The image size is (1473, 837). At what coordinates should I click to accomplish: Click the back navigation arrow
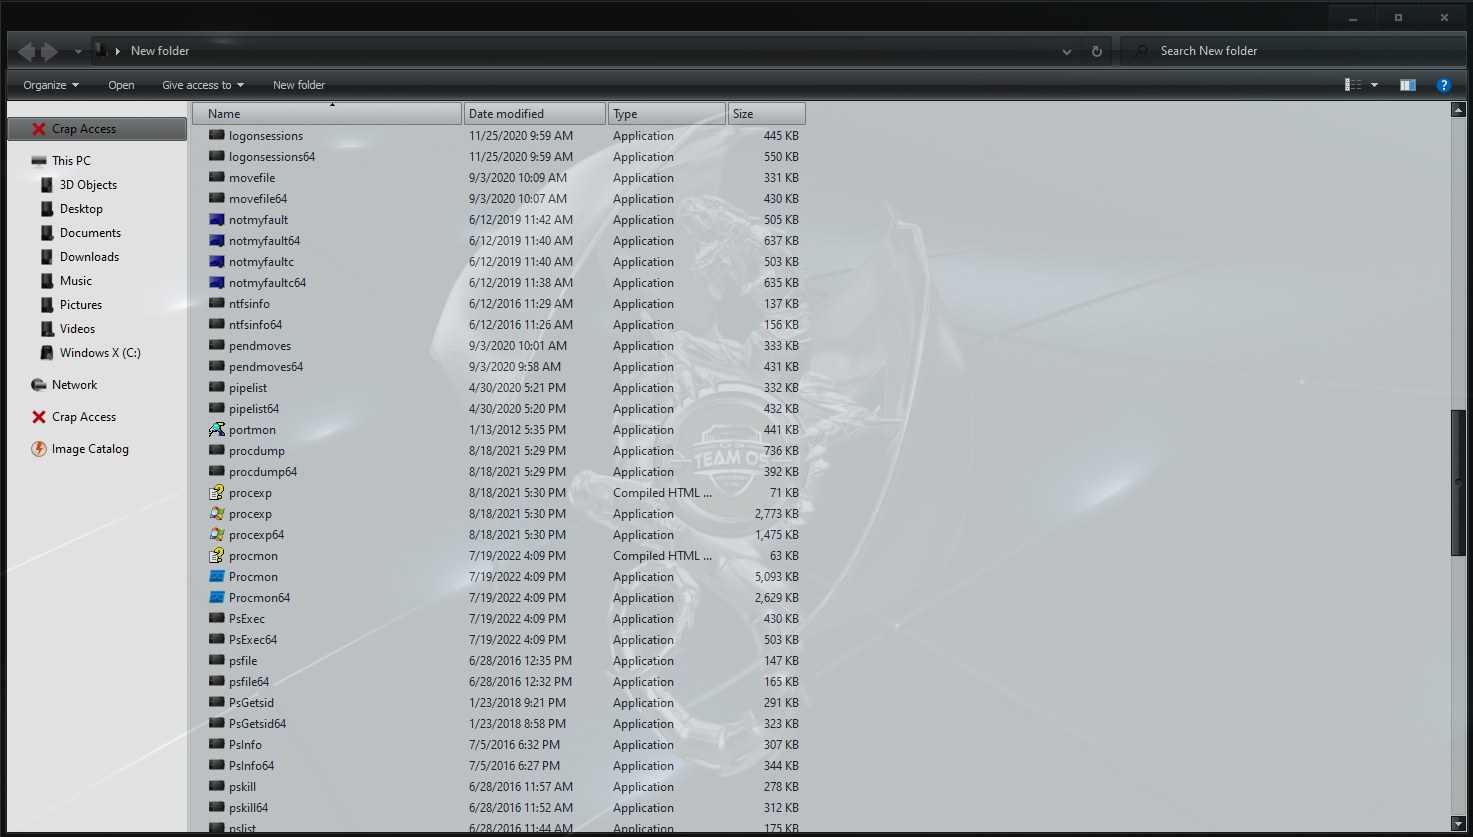click(x=27, y=51)
